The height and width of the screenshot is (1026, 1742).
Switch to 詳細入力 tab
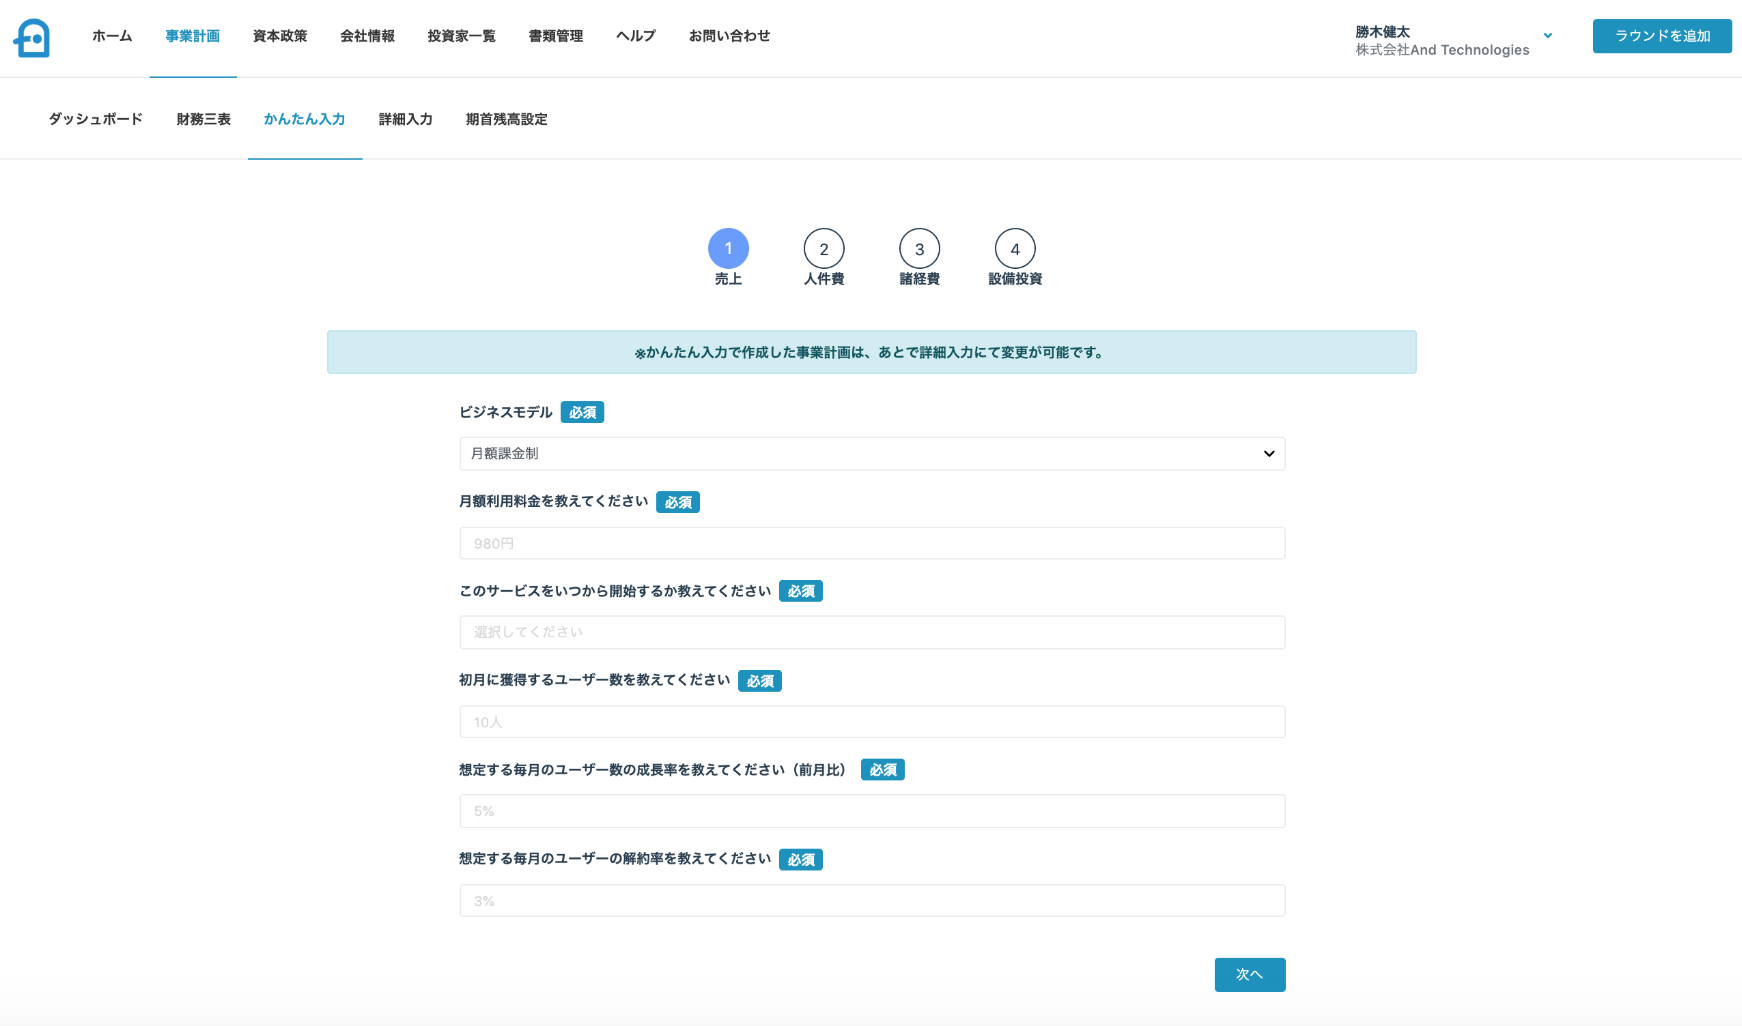pos(406,119)
